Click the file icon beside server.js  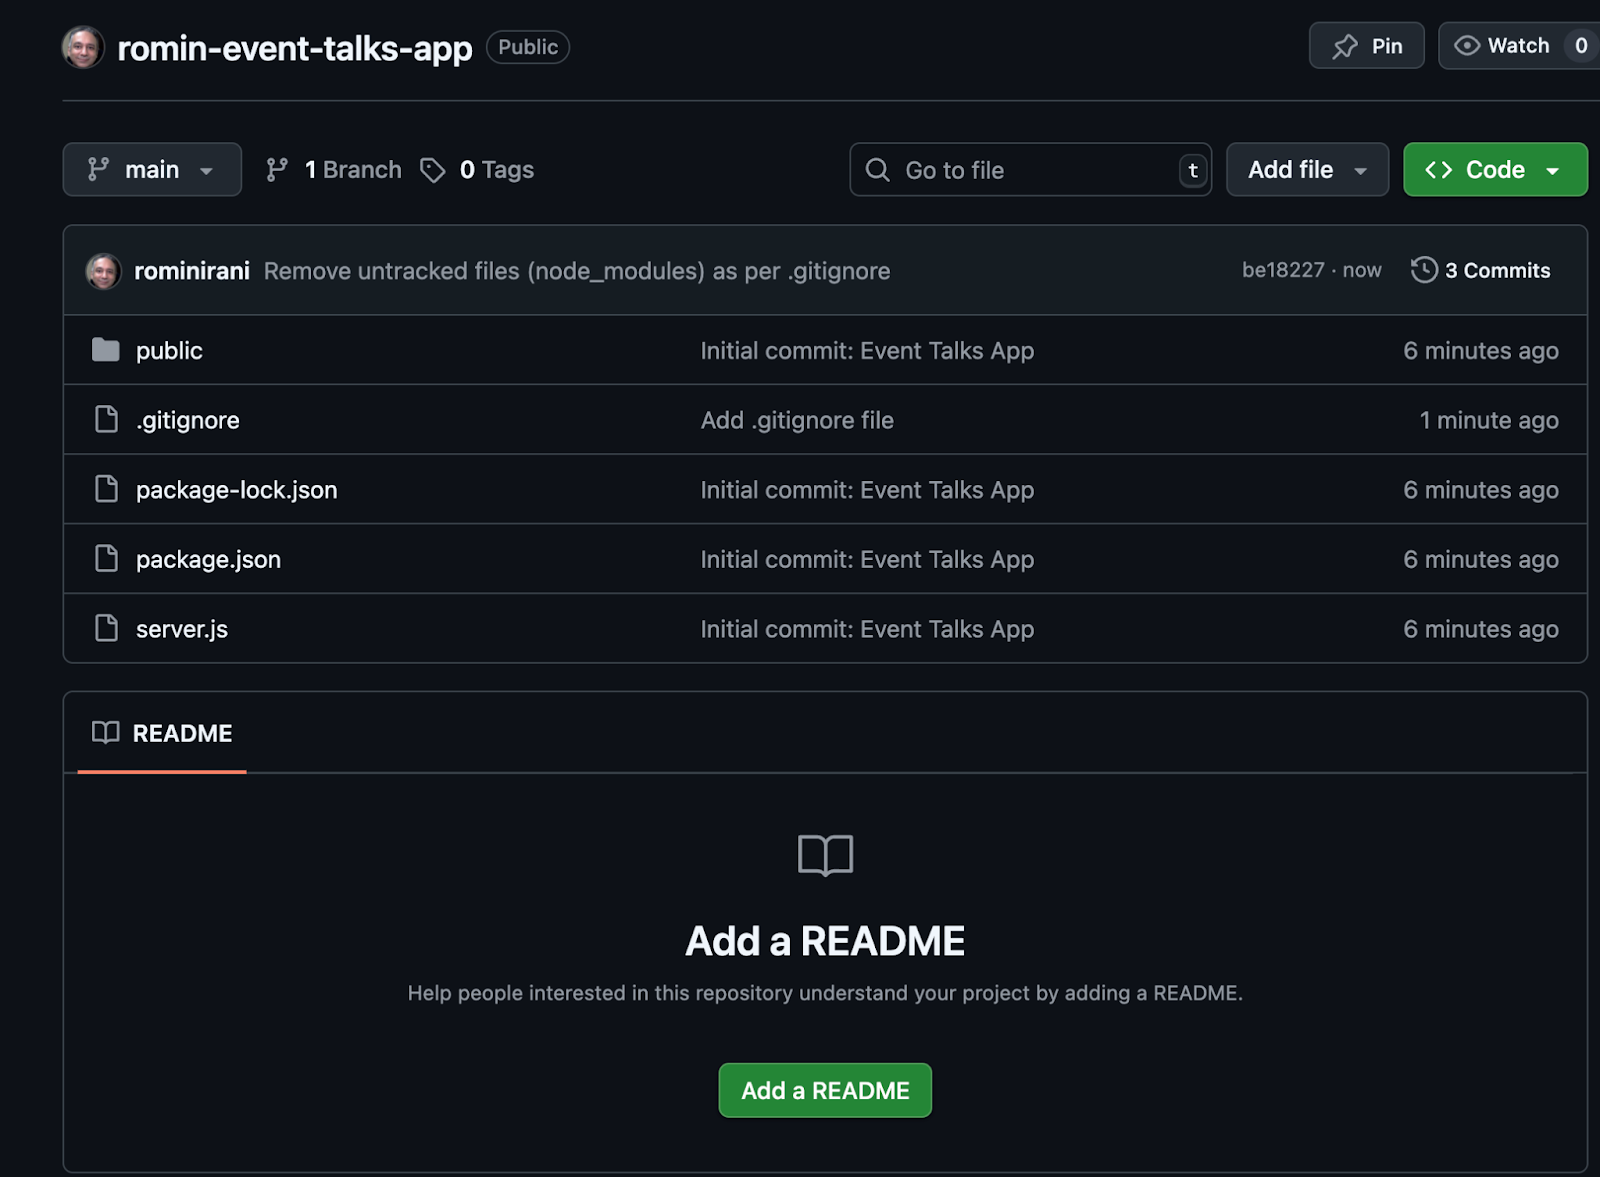(x=106, y=628)
